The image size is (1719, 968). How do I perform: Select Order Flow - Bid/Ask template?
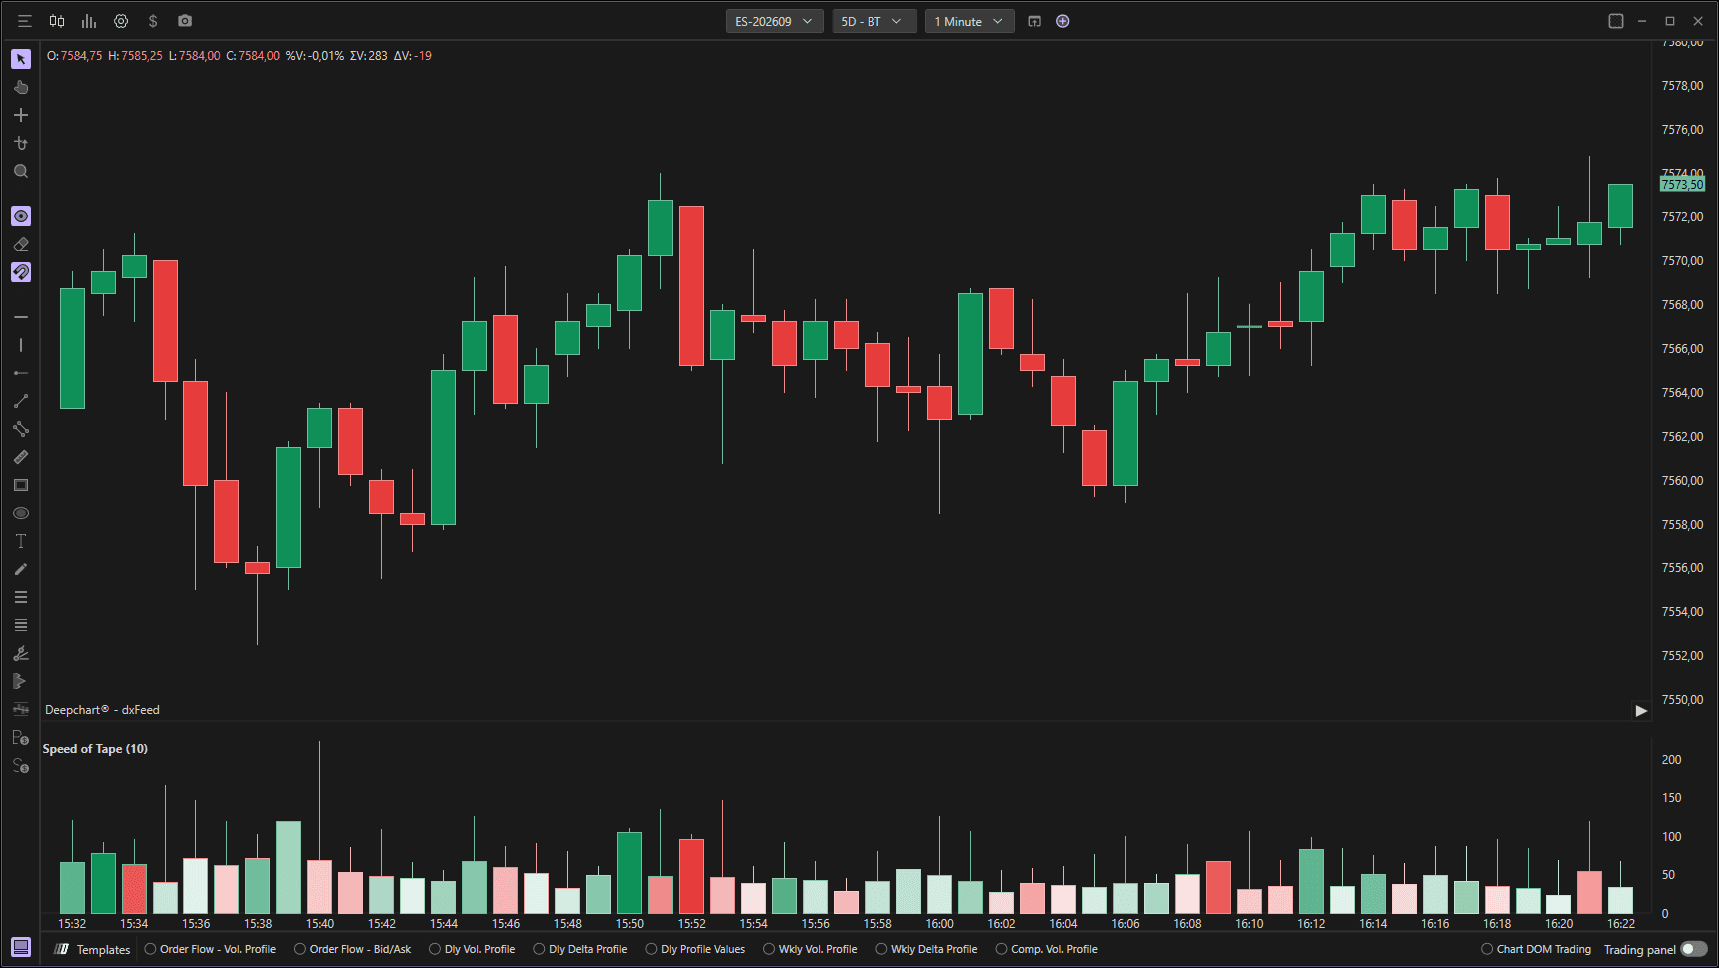[352, 949]
